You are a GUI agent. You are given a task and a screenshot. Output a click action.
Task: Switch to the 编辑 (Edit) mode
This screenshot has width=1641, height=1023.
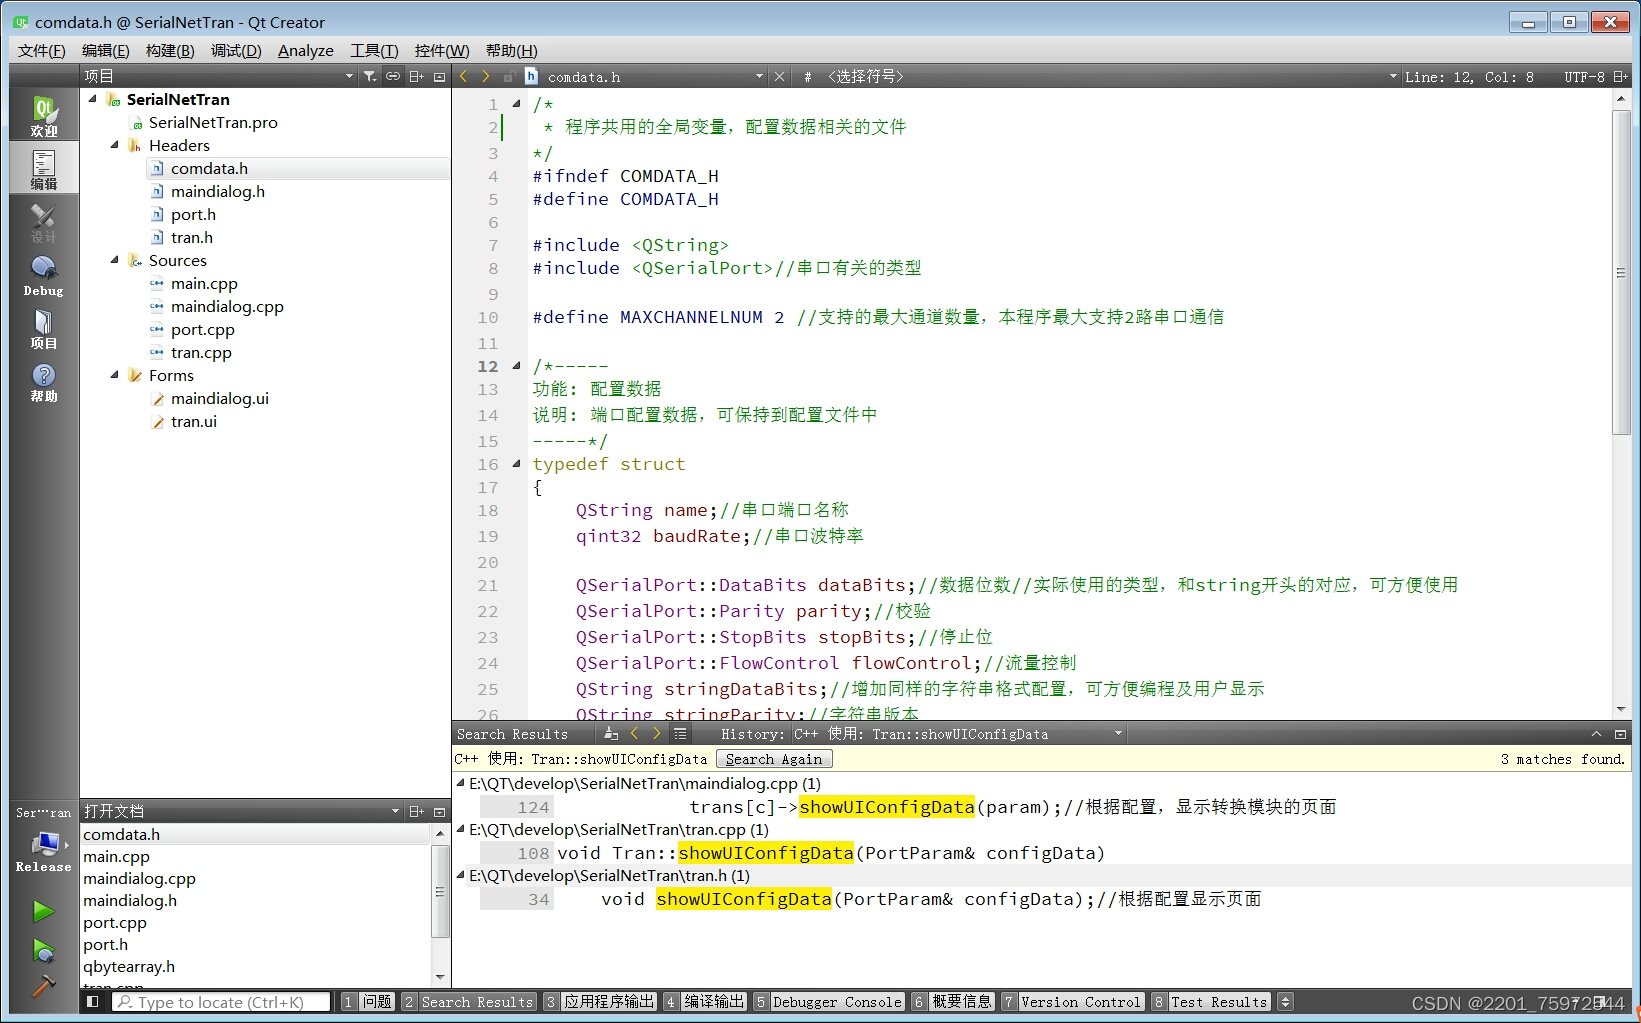pyautogui.click(x=44, y=169)
